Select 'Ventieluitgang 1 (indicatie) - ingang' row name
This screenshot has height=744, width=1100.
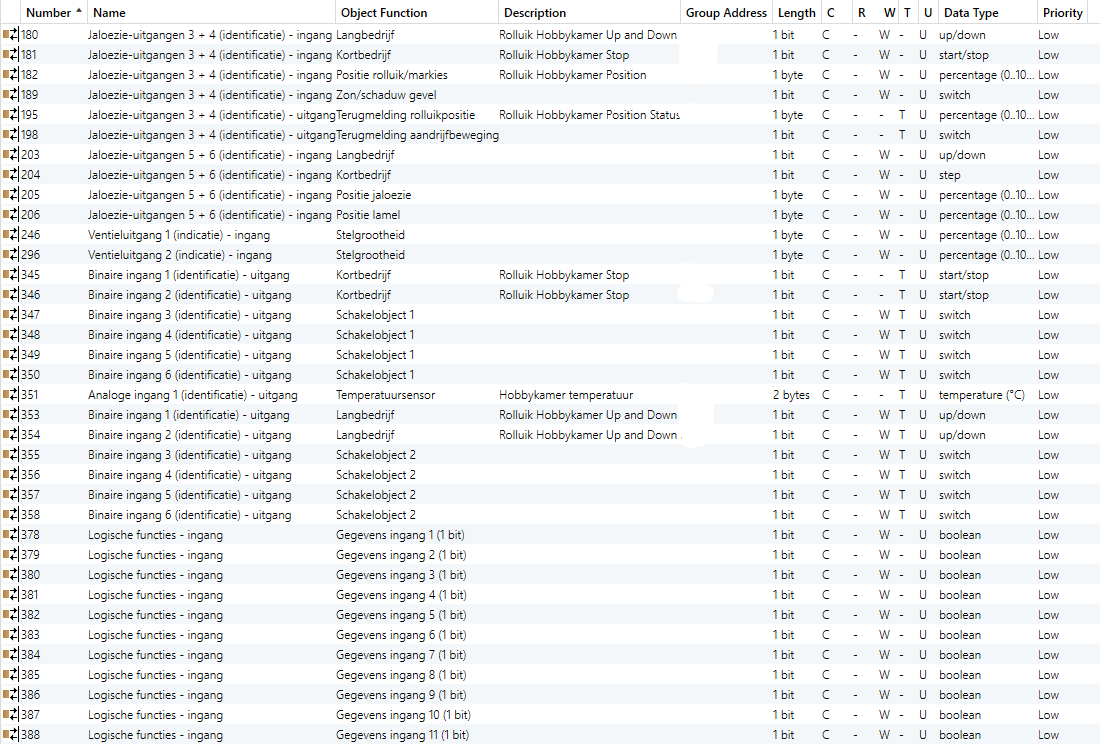(x=179, y=235)
